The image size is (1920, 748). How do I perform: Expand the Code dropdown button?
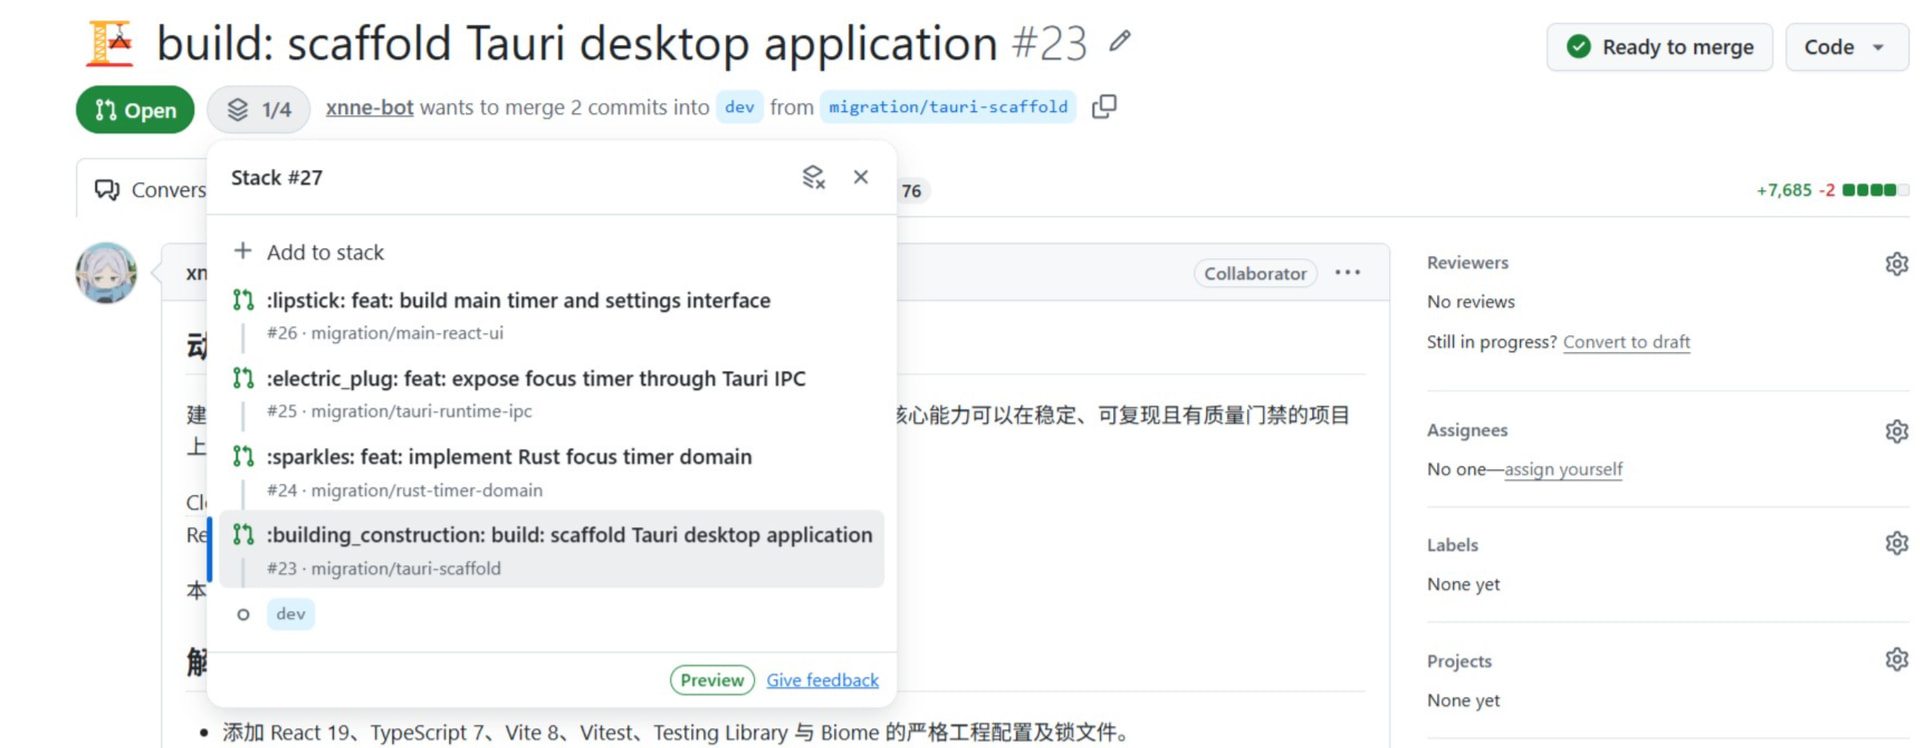tap(1846, 47)
